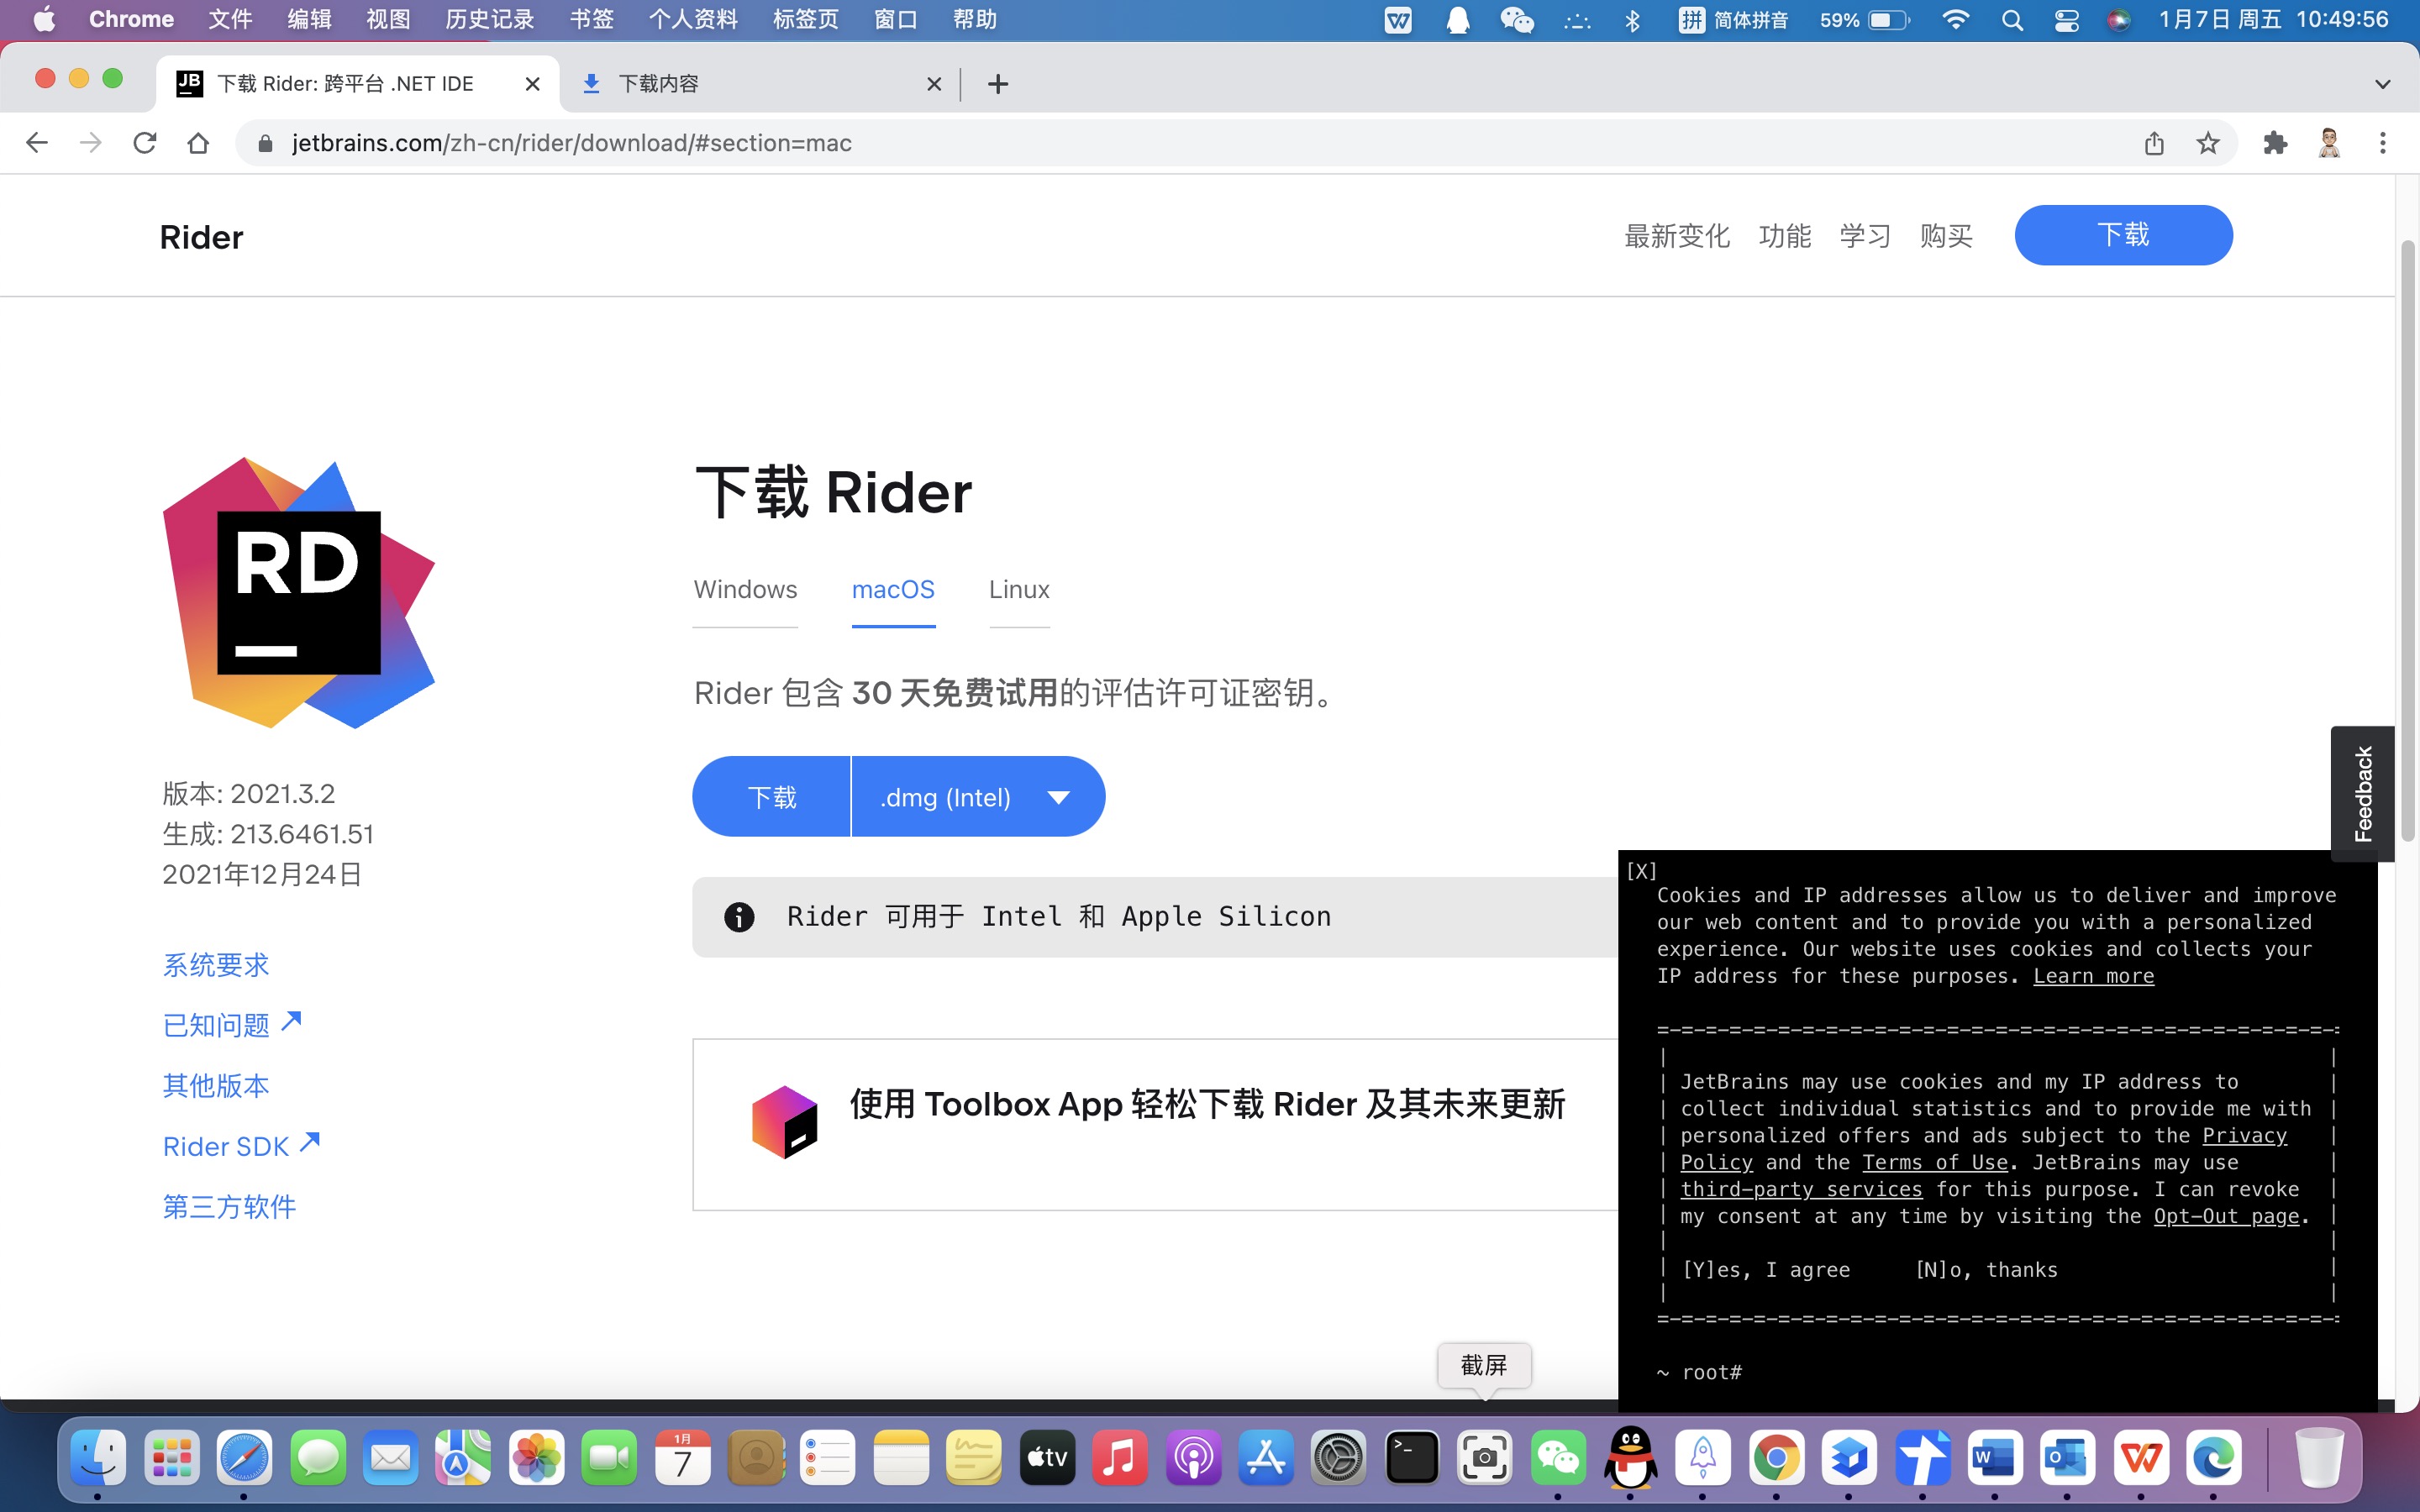
Task: Open the Chrome profile avatar
Action: point(2329,143)
